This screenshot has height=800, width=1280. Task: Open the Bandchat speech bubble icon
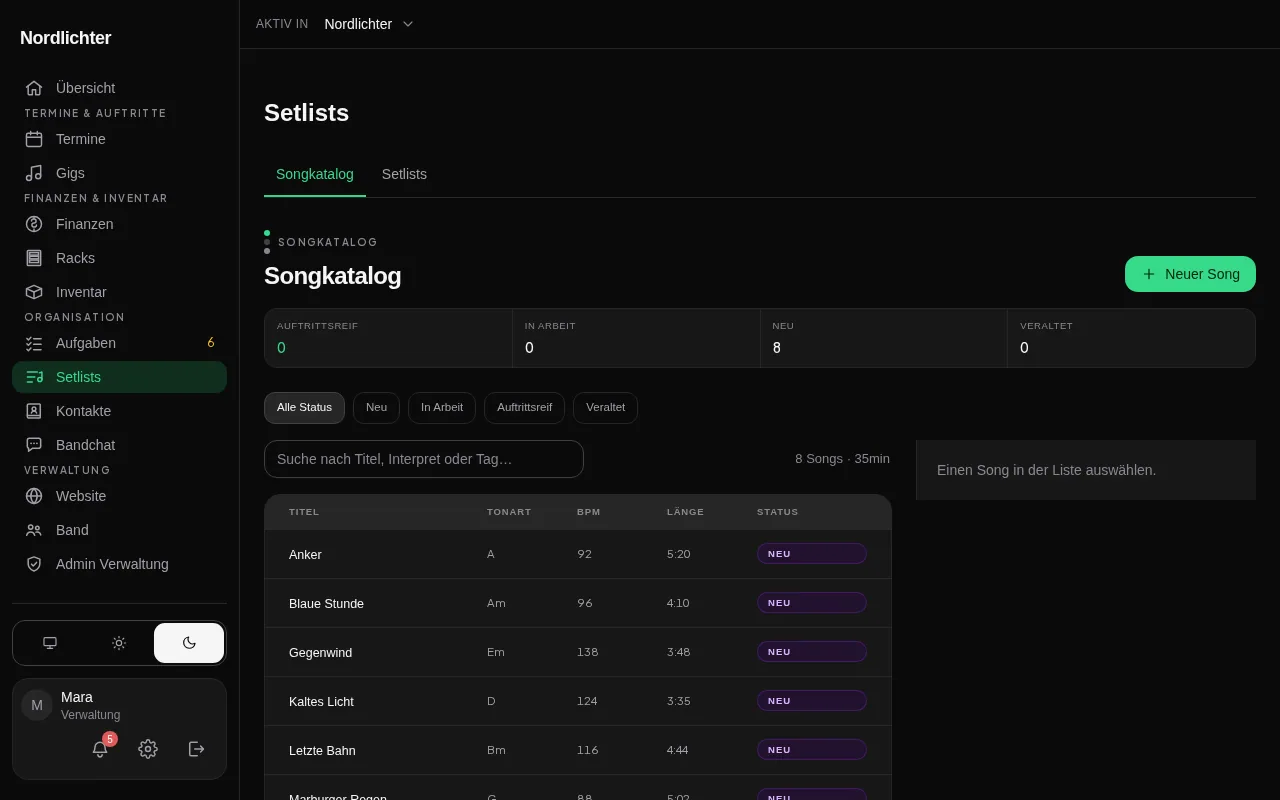coord(34,445)
